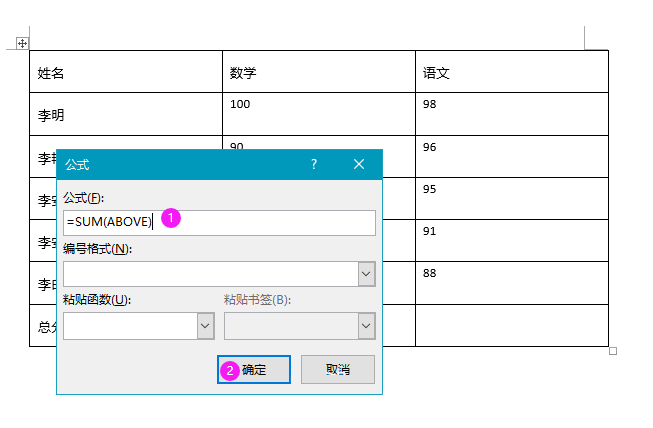
Task: Expand the 编号格式 dropdown arrow
Action: pos(366,274)
